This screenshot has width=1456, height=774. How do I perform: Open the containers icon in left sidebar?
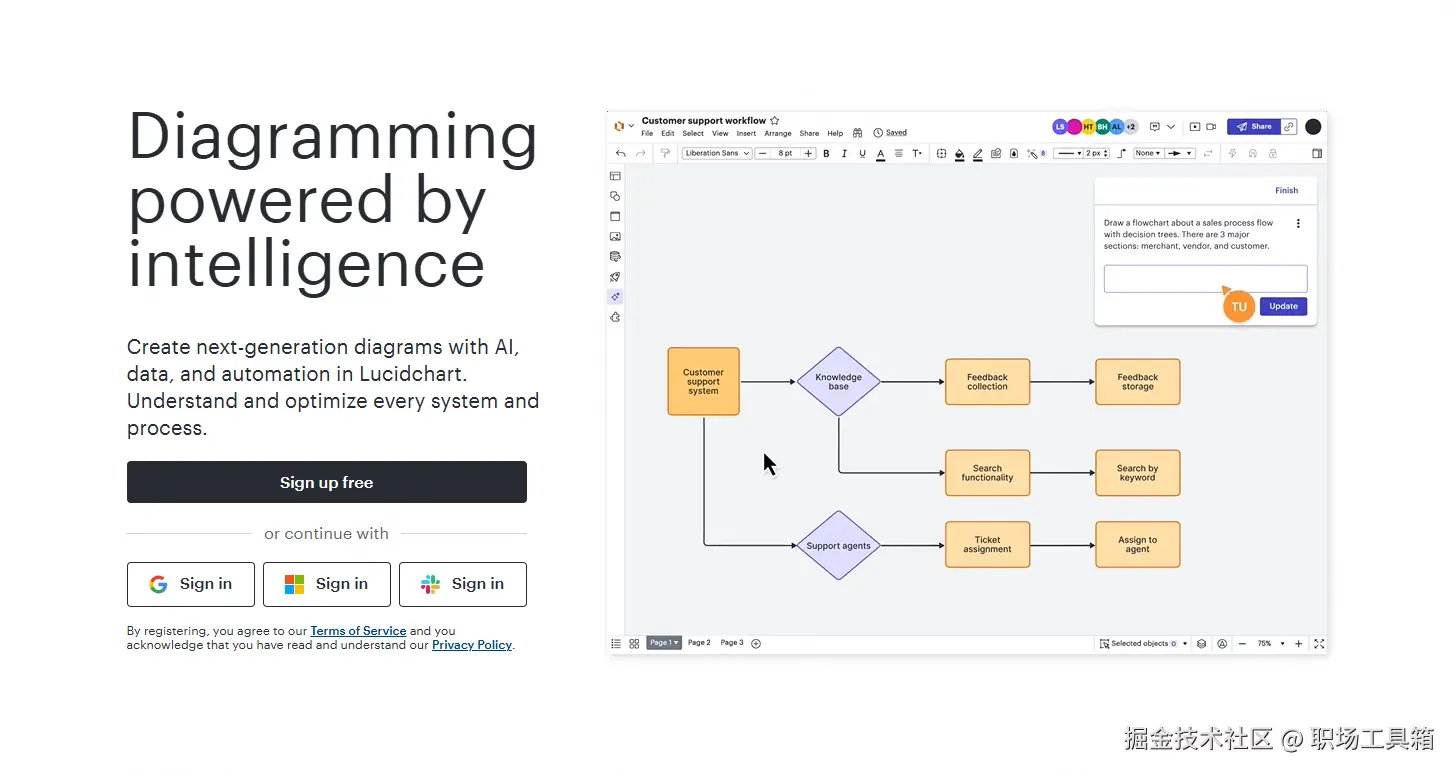coord(615,216)
